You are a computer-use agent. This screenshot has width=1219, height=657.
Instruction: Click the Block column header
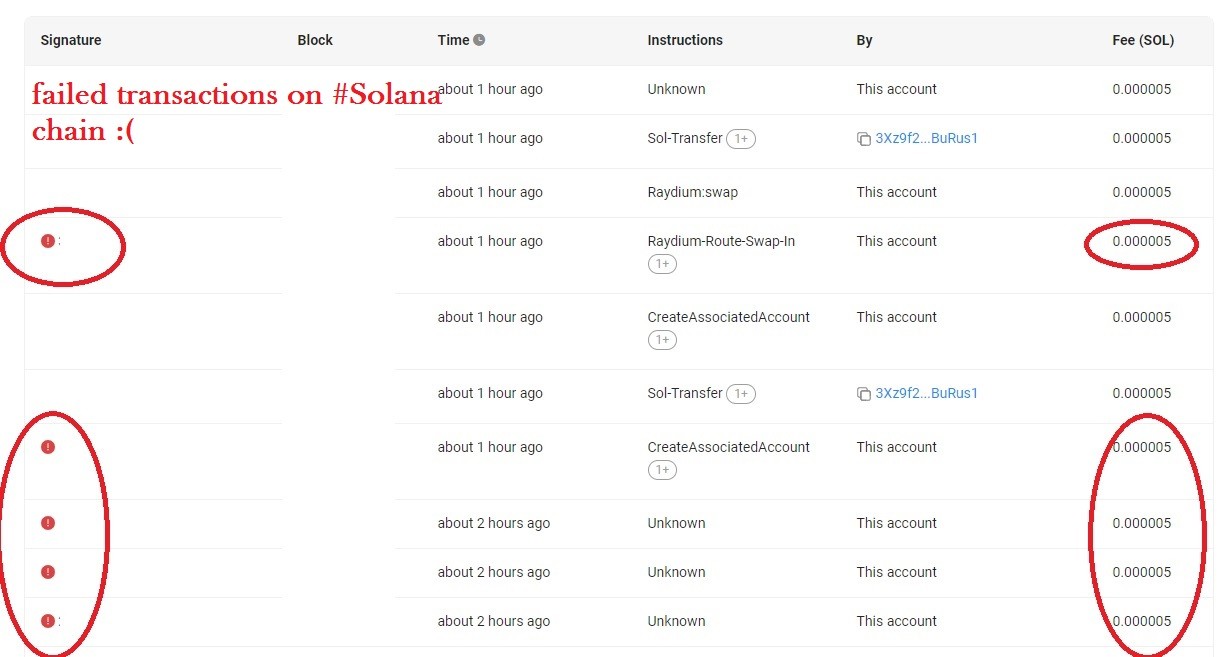[315, 40]
